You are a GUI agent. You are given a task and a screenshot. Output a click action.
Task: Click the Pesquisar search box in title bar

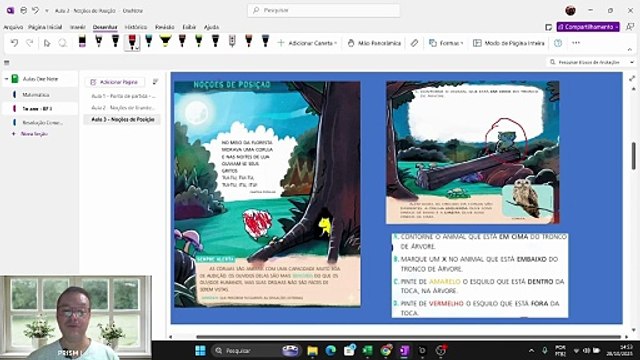(x=323, y=10)
